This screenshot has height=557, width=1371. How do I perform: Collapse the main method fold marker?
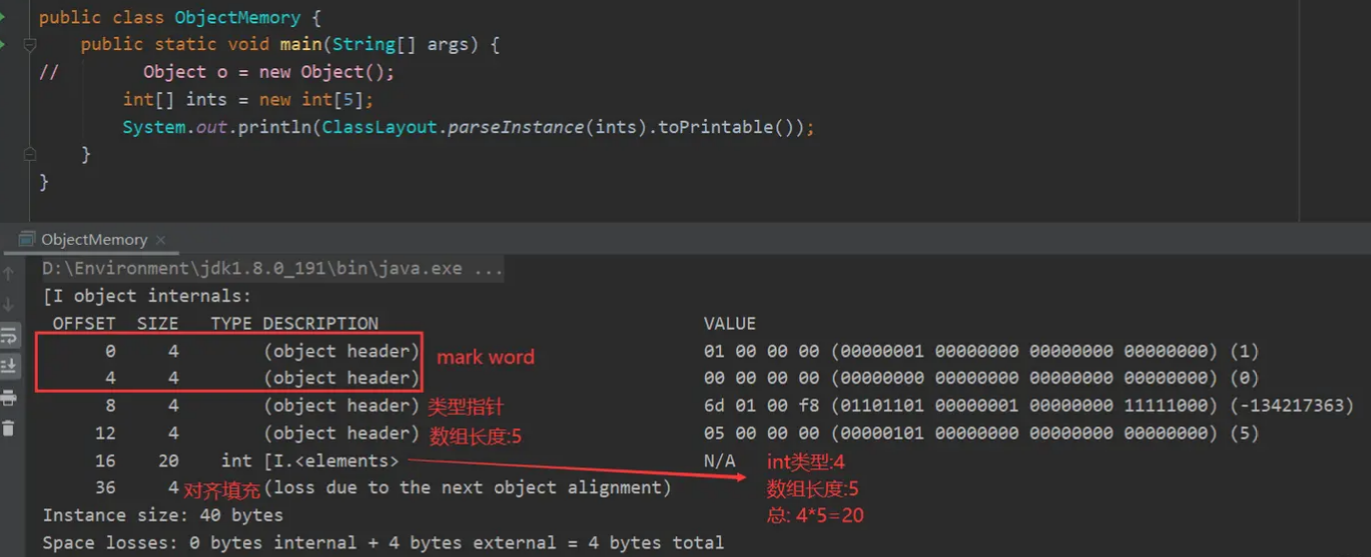(x=30, y=45)
